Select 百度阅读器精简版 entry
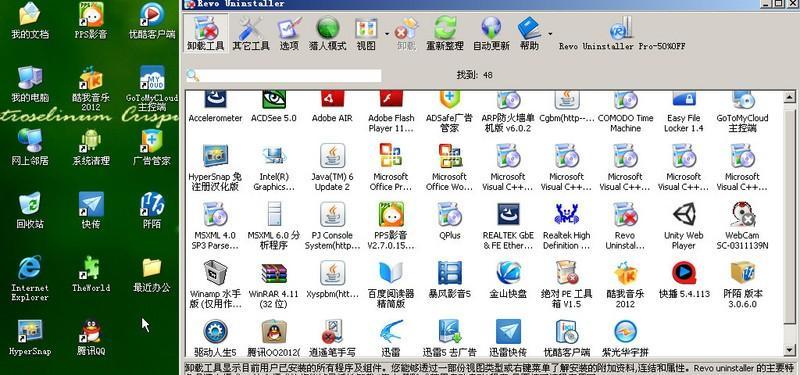800x375 pixels. (x=391, y=284)
